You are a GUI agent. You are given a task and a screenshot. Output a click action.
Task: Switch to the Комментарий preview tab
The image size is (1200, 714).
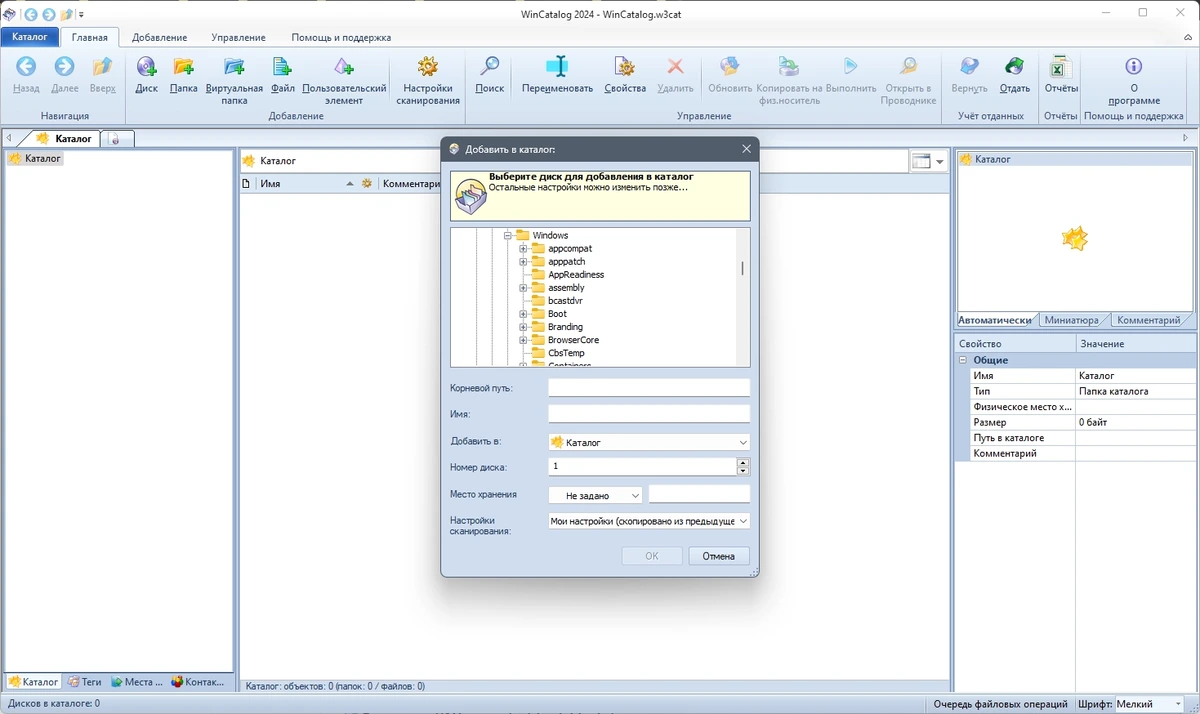1148,320
